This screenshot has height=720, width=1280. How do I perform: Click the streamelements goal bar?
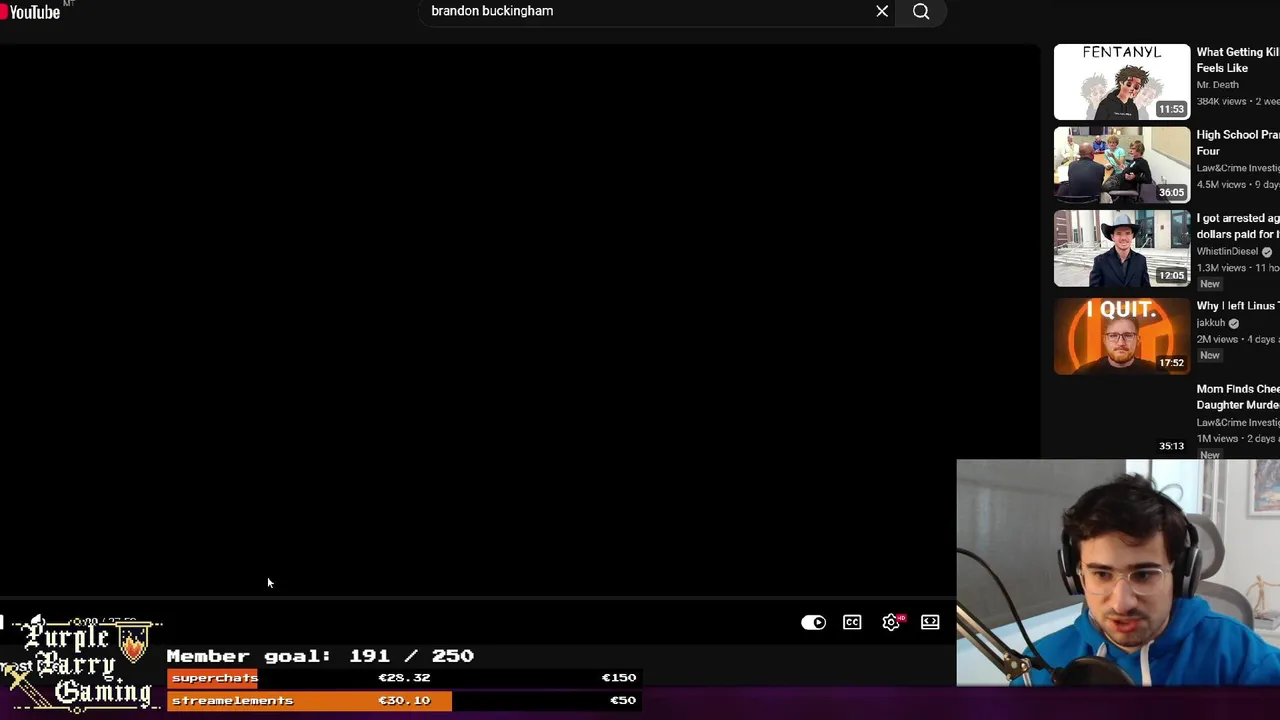[x=402, y=701]
